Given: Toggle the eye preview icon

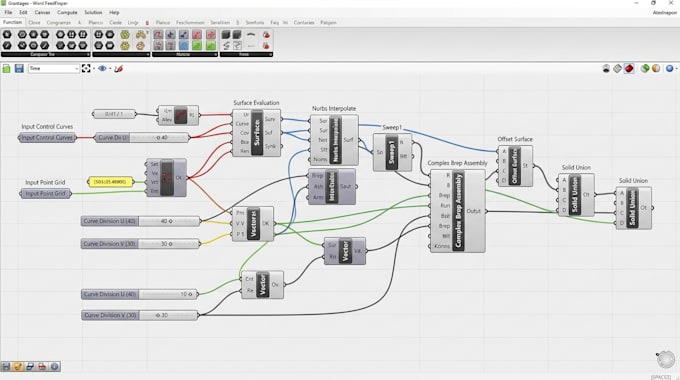Looking at the screenshot, I should [102, 69].
